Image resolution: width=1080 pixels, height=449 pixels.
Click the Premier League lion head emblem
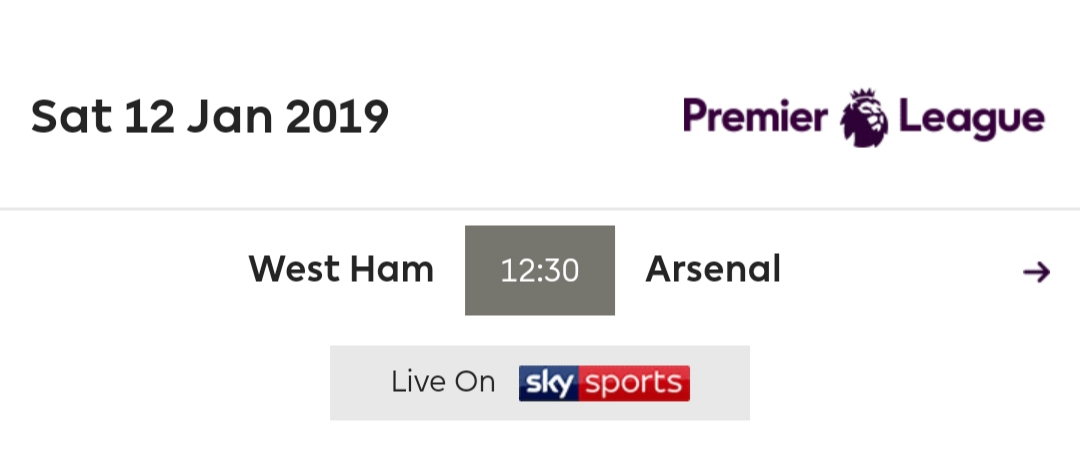(x=864, y=118)
